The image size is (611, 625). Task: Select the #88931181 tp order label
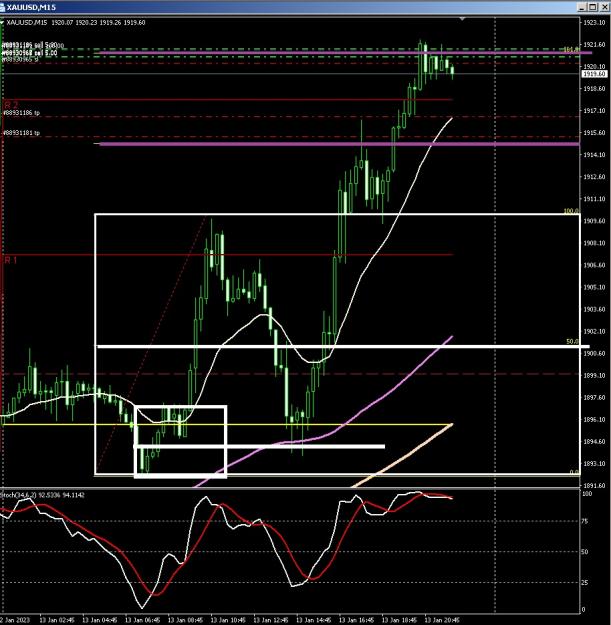coord(22,133)
